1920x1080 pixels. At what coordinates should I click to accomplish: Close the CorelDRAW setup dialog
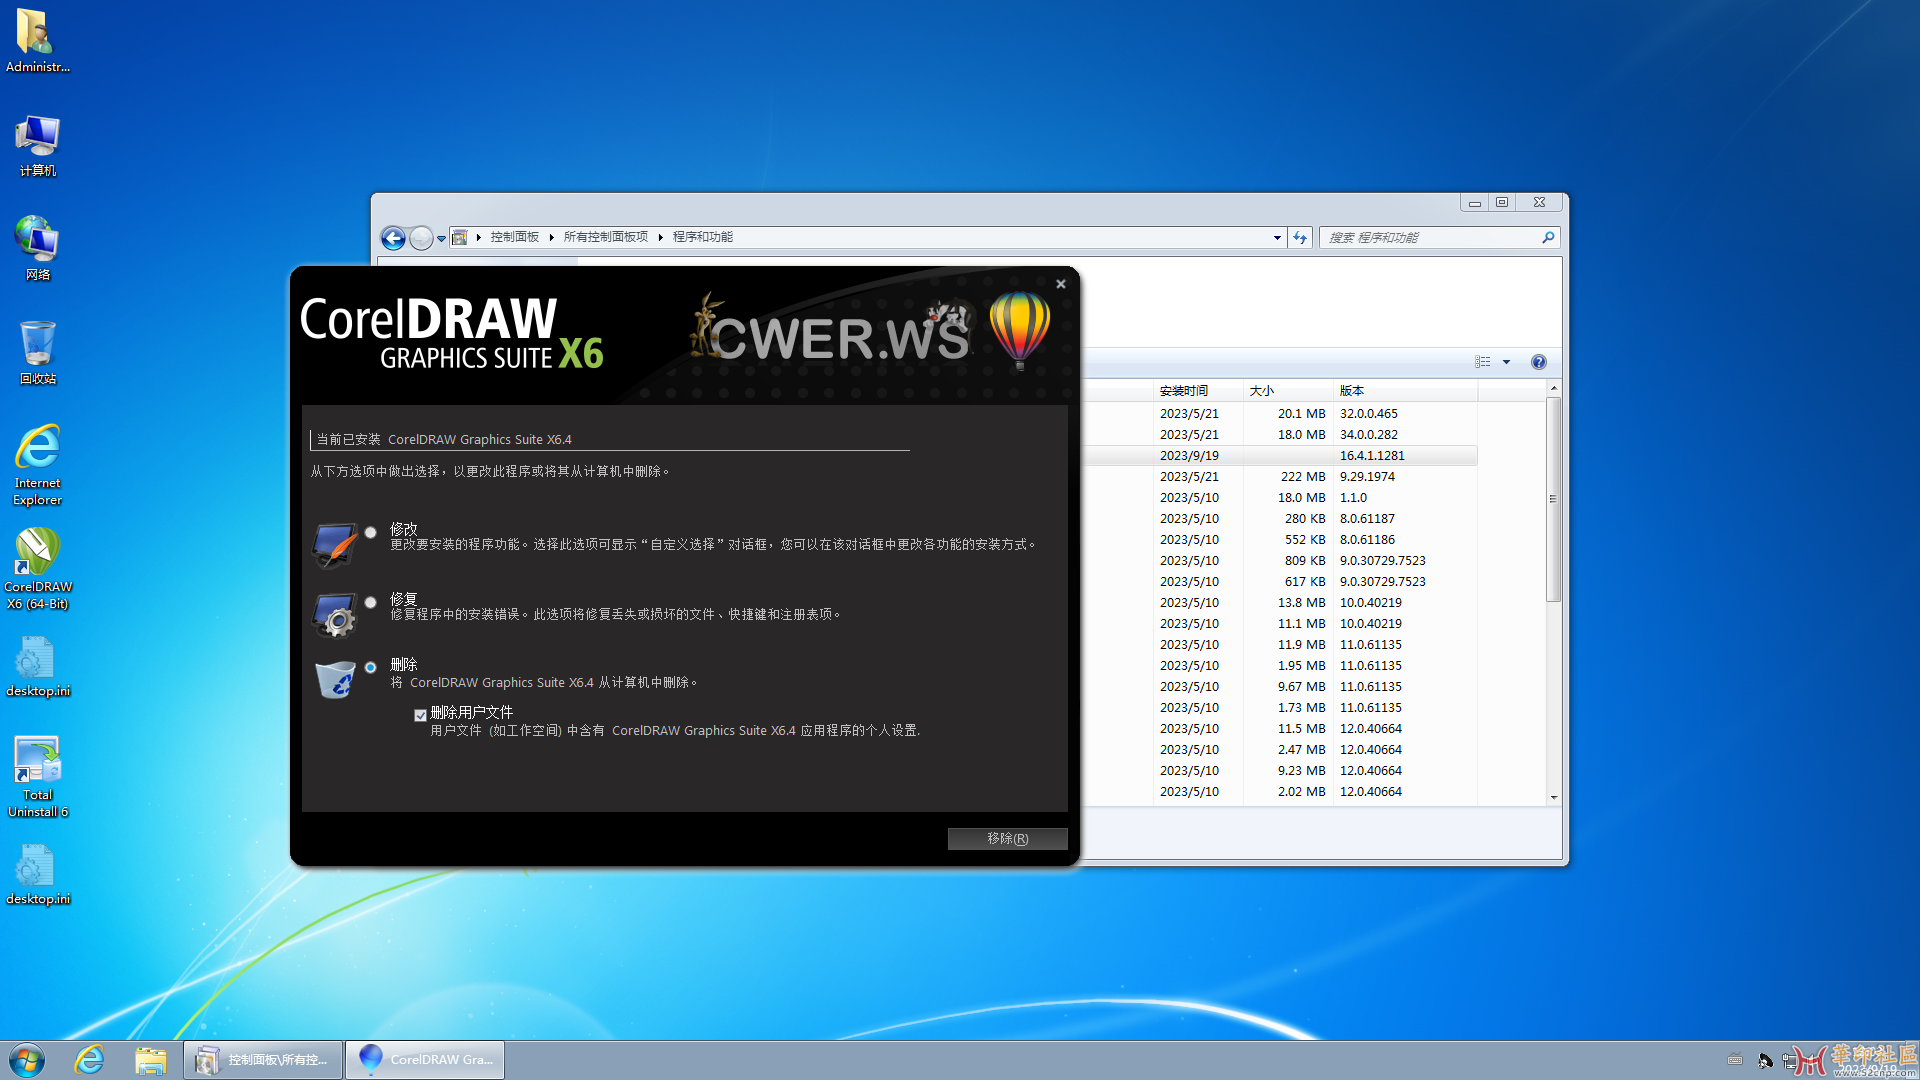(x=1061, y=284)
